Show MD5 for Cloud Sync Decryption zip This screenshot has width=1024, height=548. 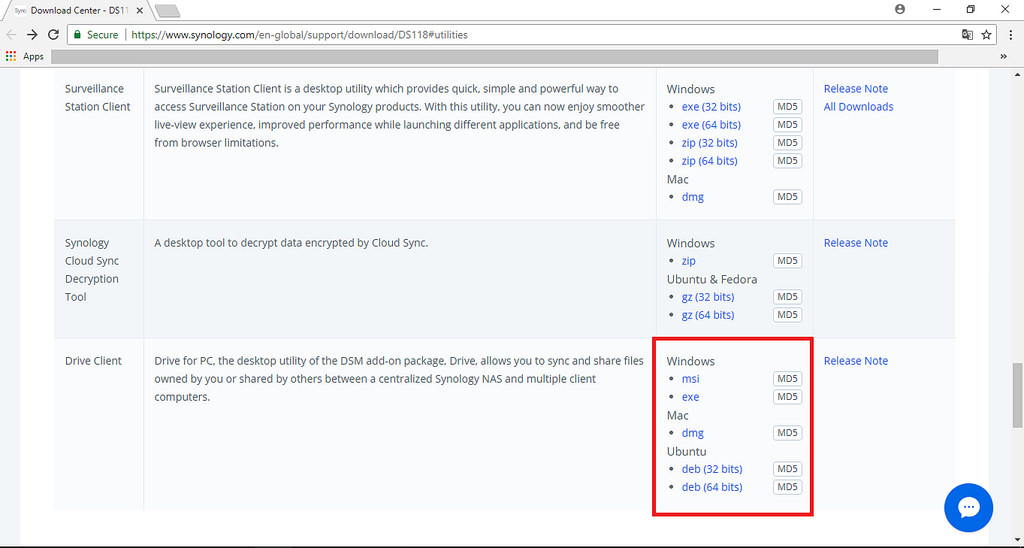(787, 261)
